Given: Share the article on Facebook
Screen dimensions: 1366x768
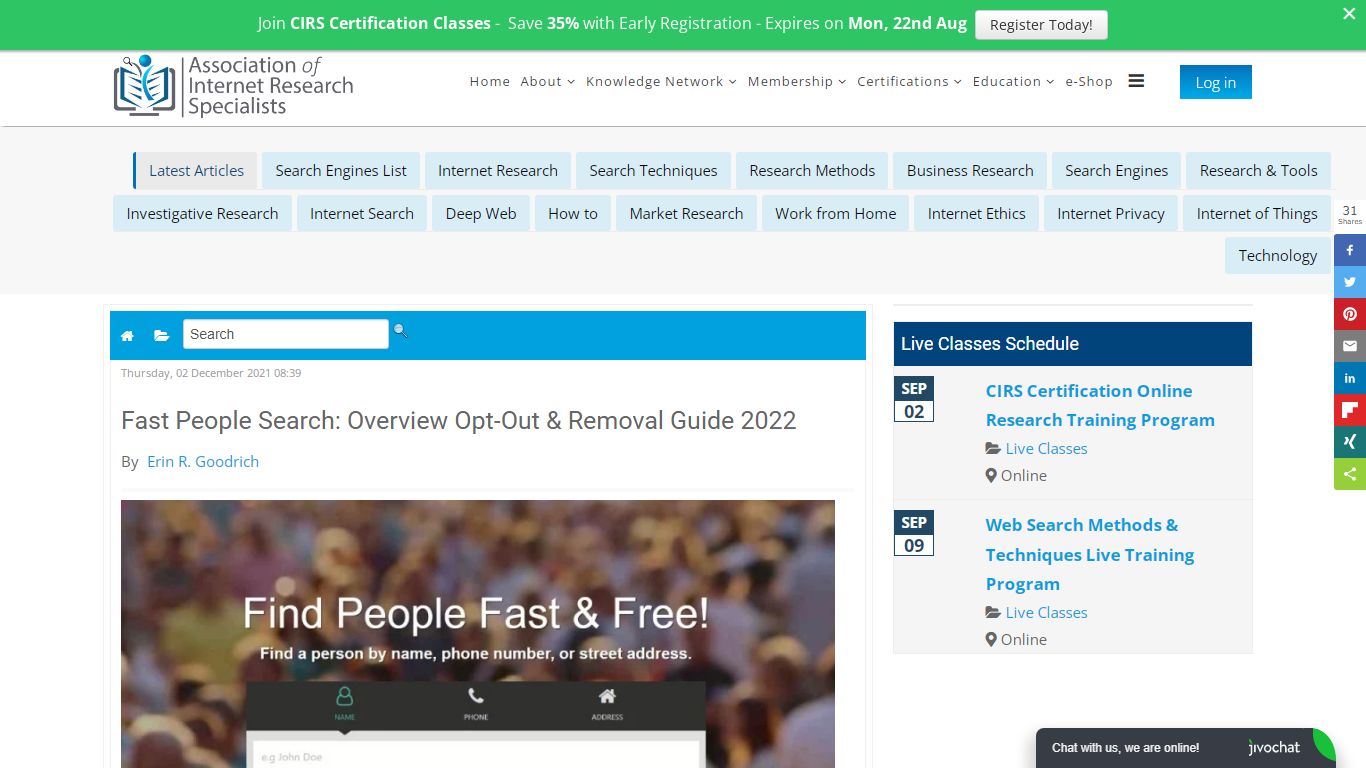Looking at the screenshot, I should [1350, 250].
